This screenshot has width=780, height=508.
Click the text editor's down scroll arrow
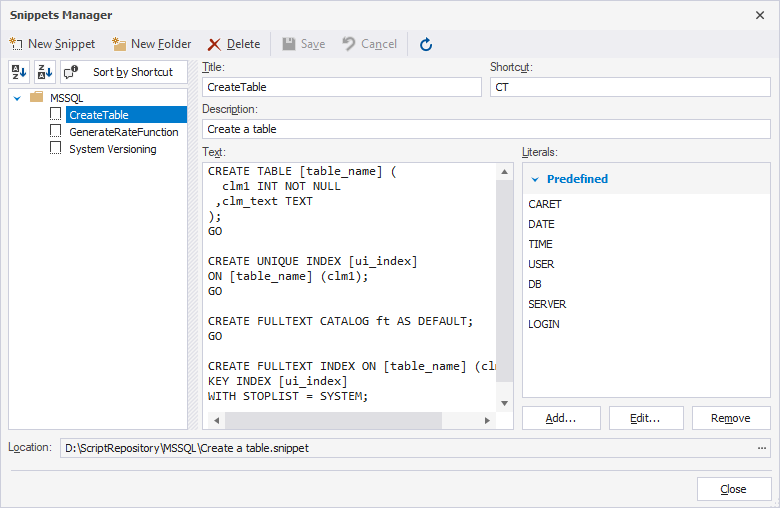(x=504, y=403)
